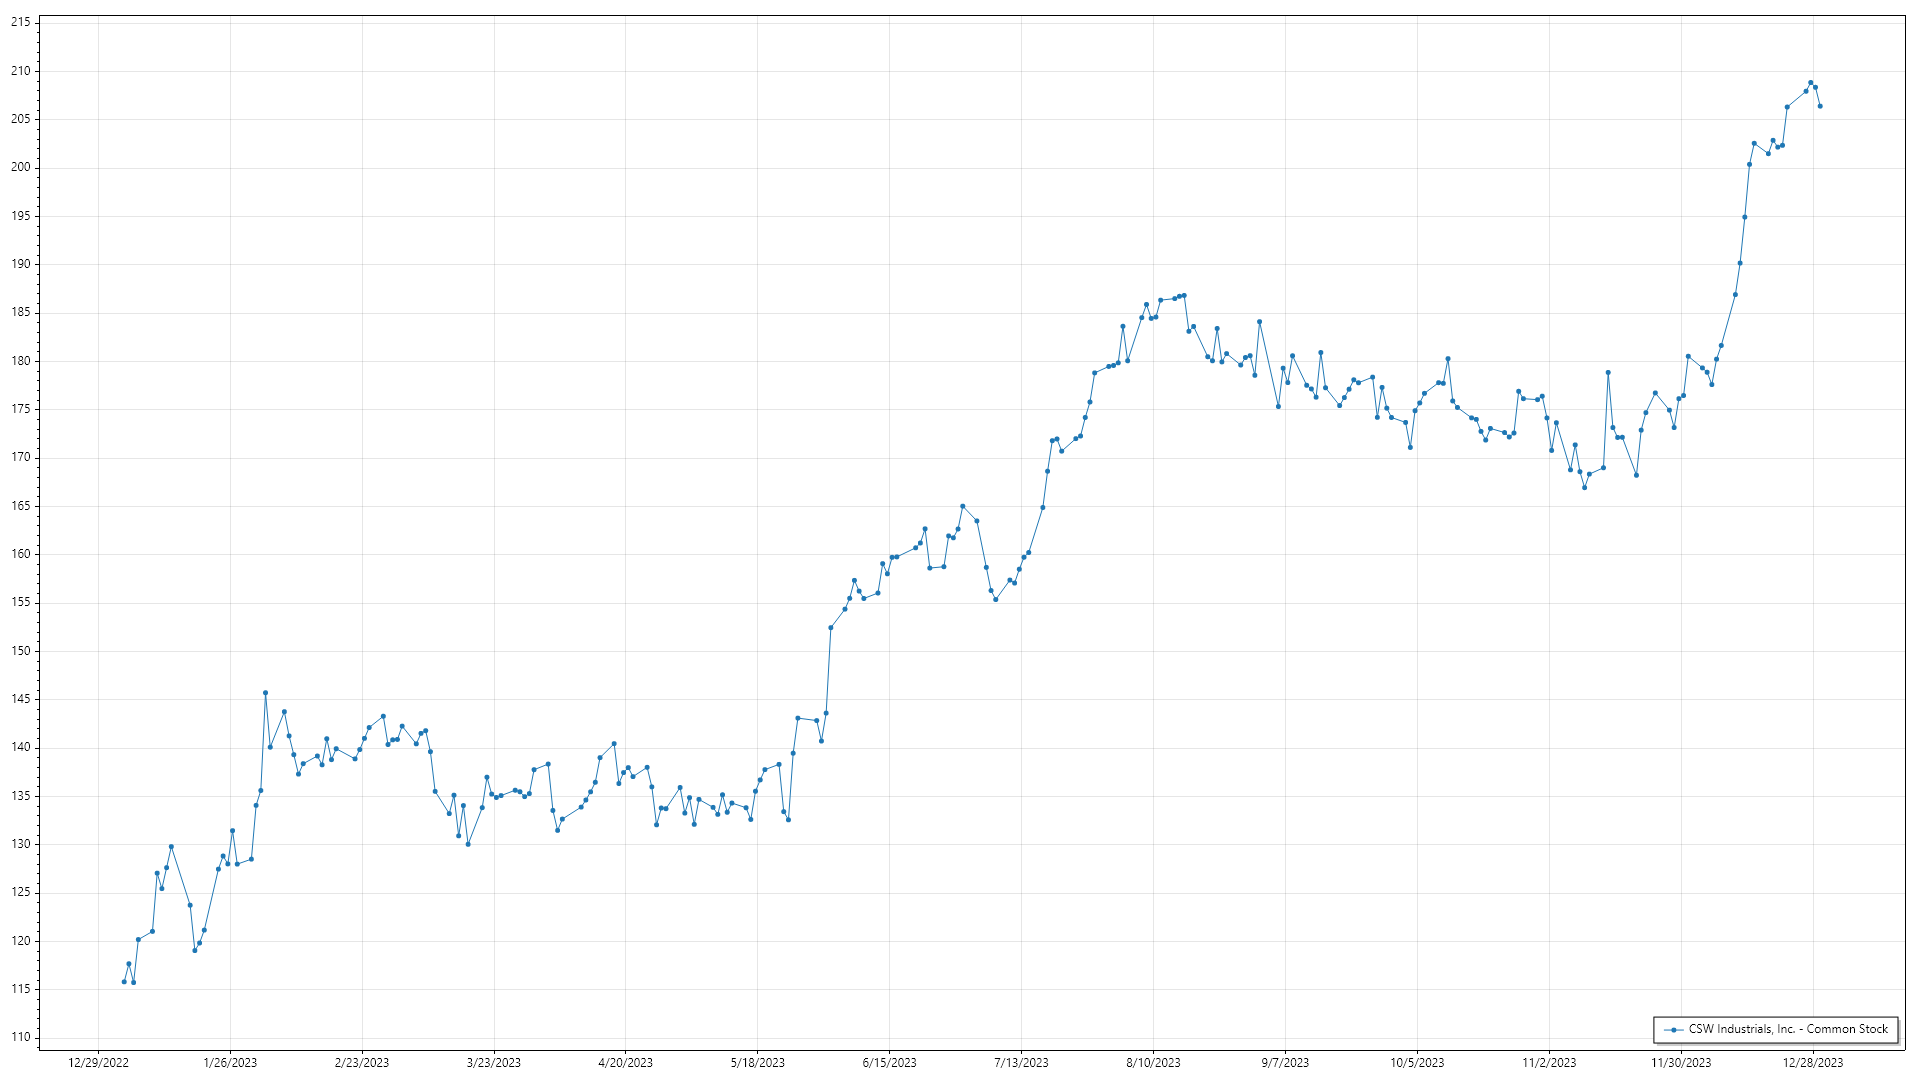Click the 215 value on the y-axis
The height and width of the screenshot is (1080, 1920).
click(x=21, y=22)
